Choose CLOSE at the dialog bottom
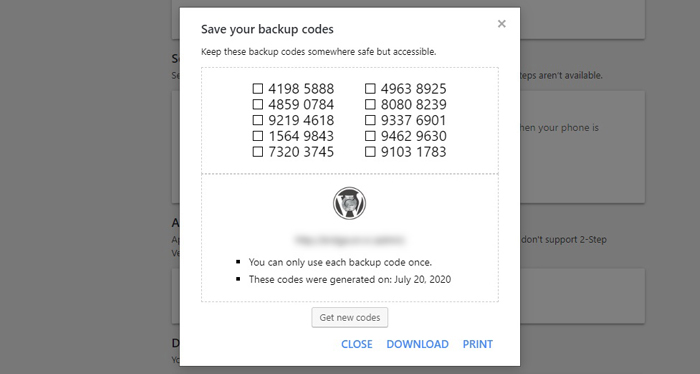 [x=357, y=344]
